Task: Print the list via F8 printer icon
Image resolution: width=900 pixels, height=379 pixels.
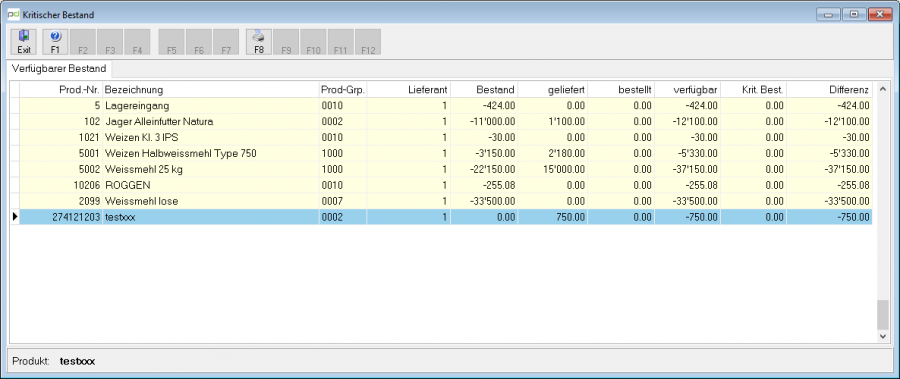Action: tap(259, 42)
